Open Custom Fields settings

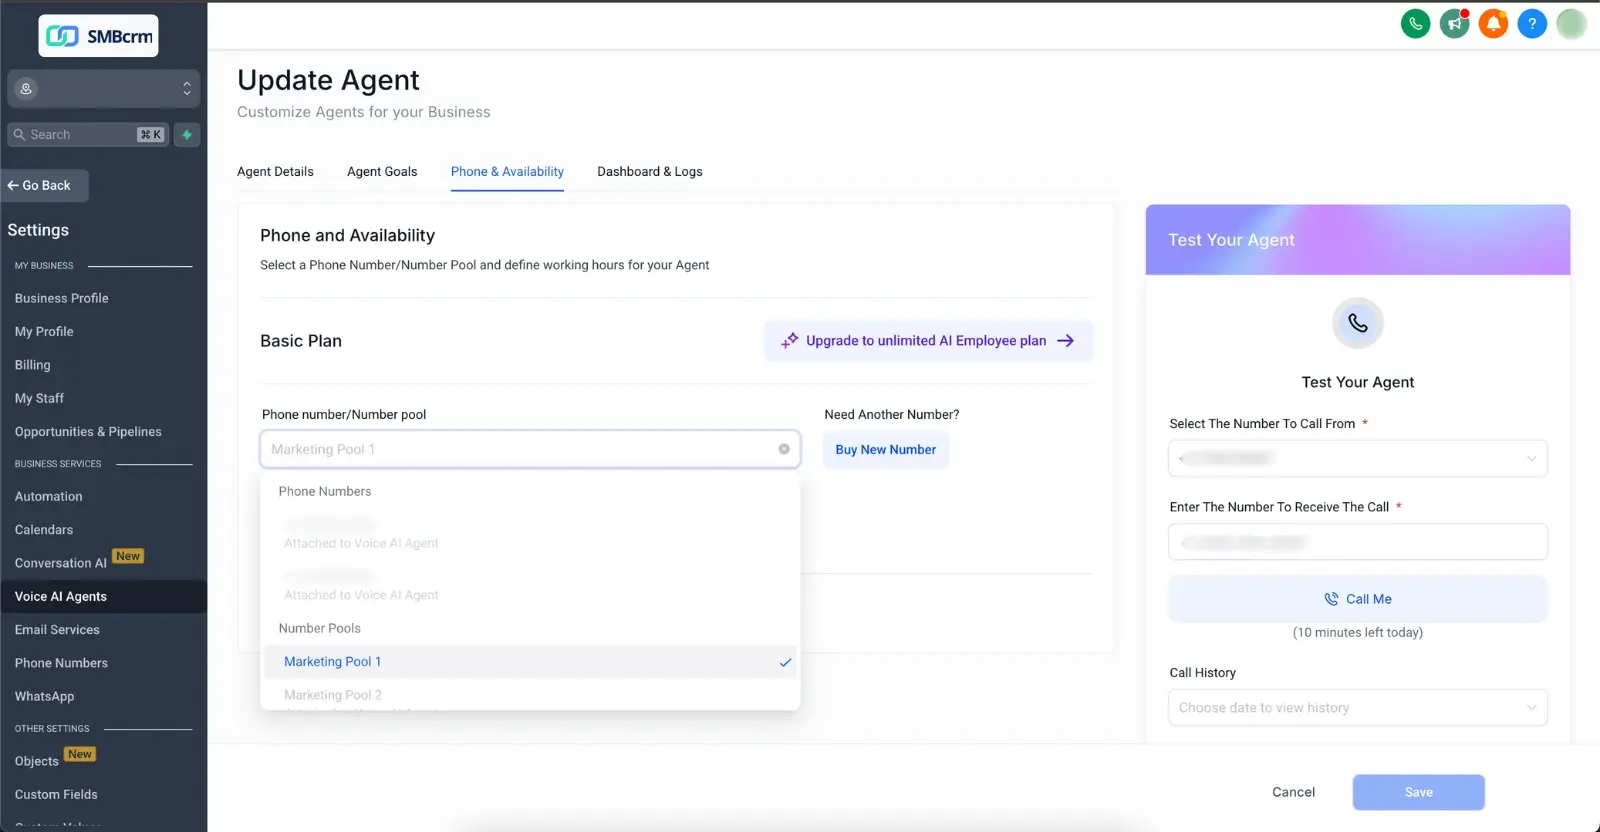[56, 794]
